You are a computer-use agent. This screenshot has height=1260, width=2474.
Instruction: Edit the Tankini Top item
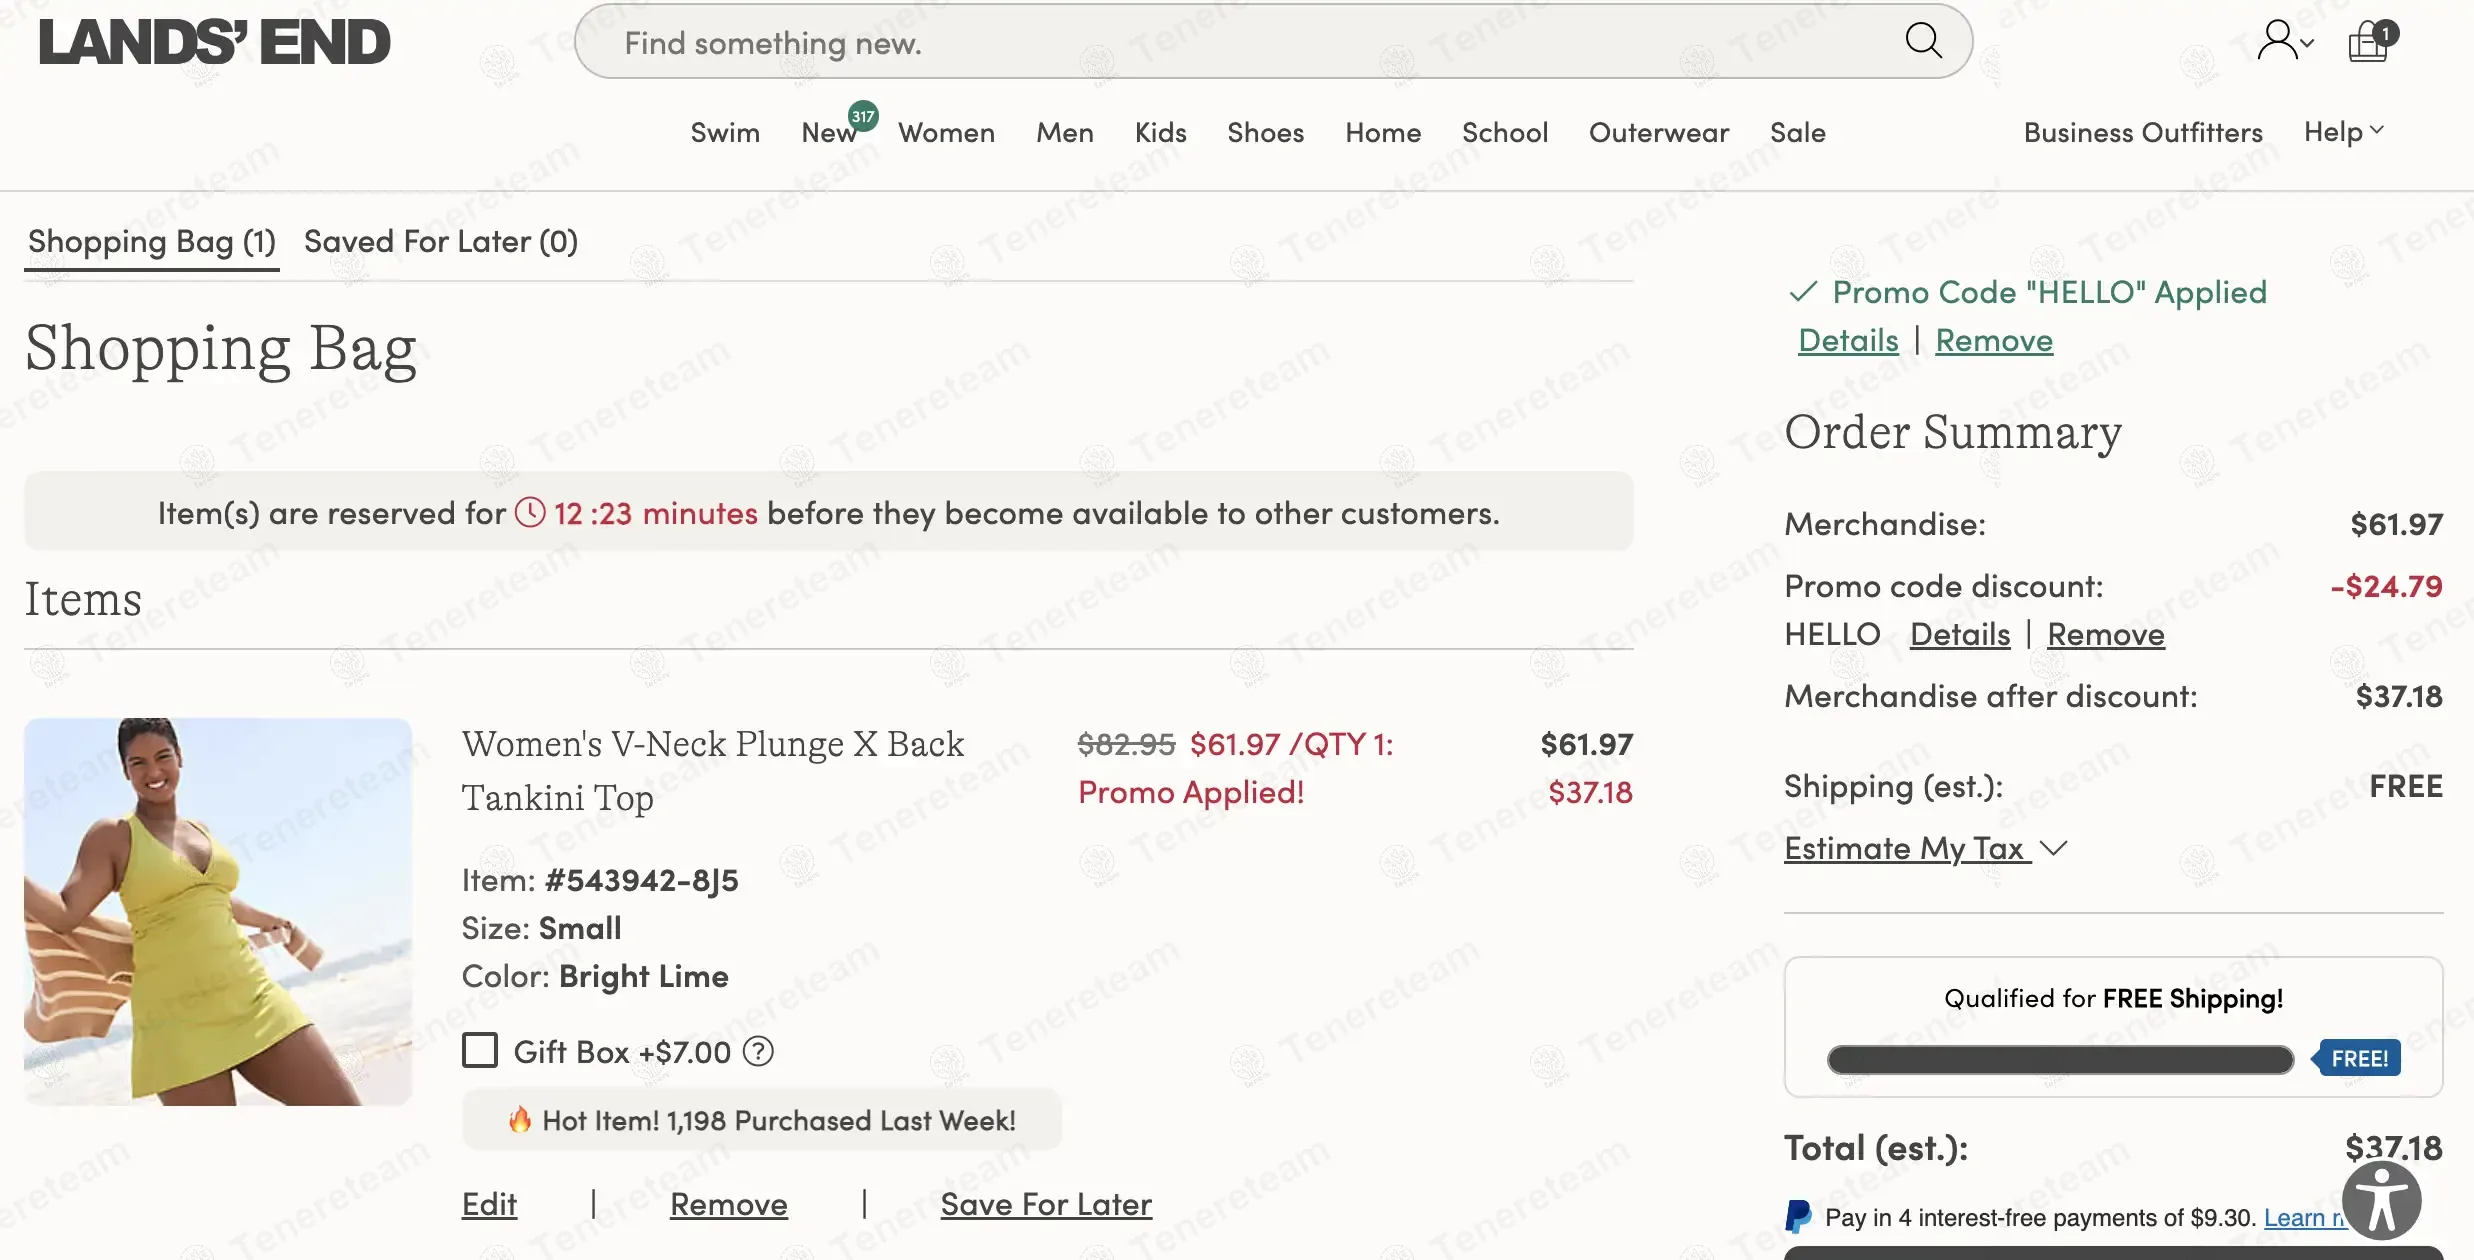pyautogui.click(x=489, y=1204)
